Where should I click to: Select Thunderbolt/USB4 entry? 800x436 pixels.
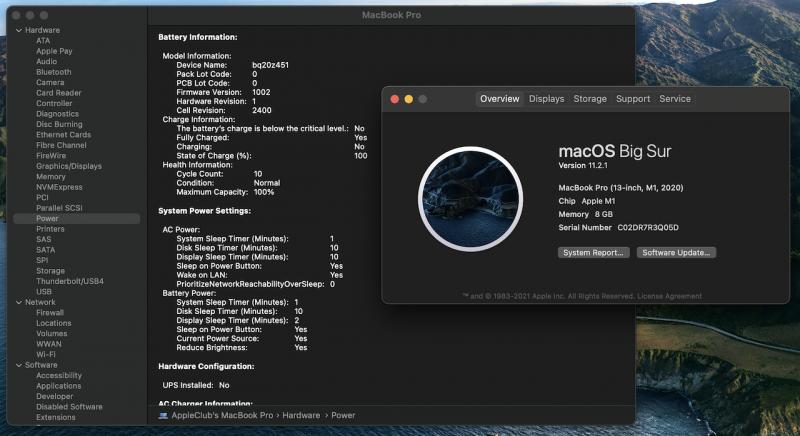coord(70,281)
